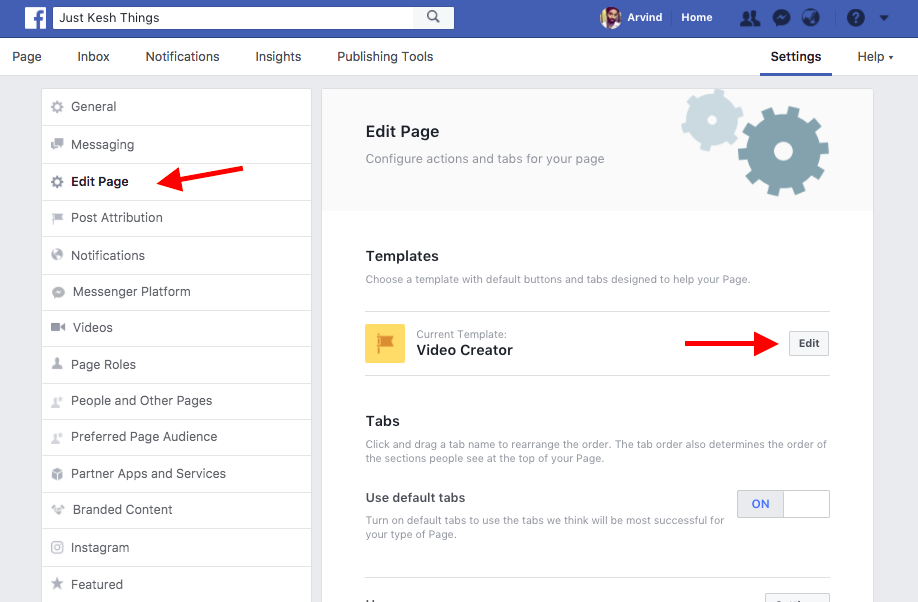Go to Home link in header
The image size is (918, 602).
[697, 18]
